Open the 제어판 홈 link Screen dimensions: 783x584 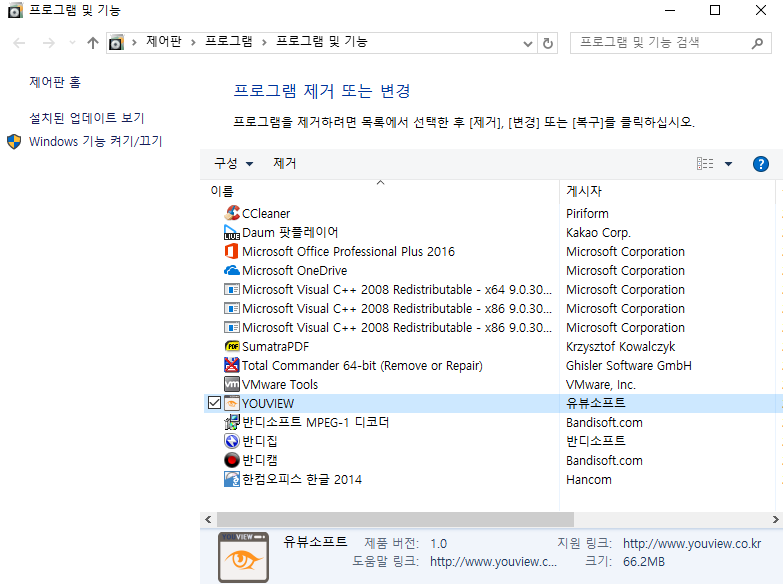point(55,82)
